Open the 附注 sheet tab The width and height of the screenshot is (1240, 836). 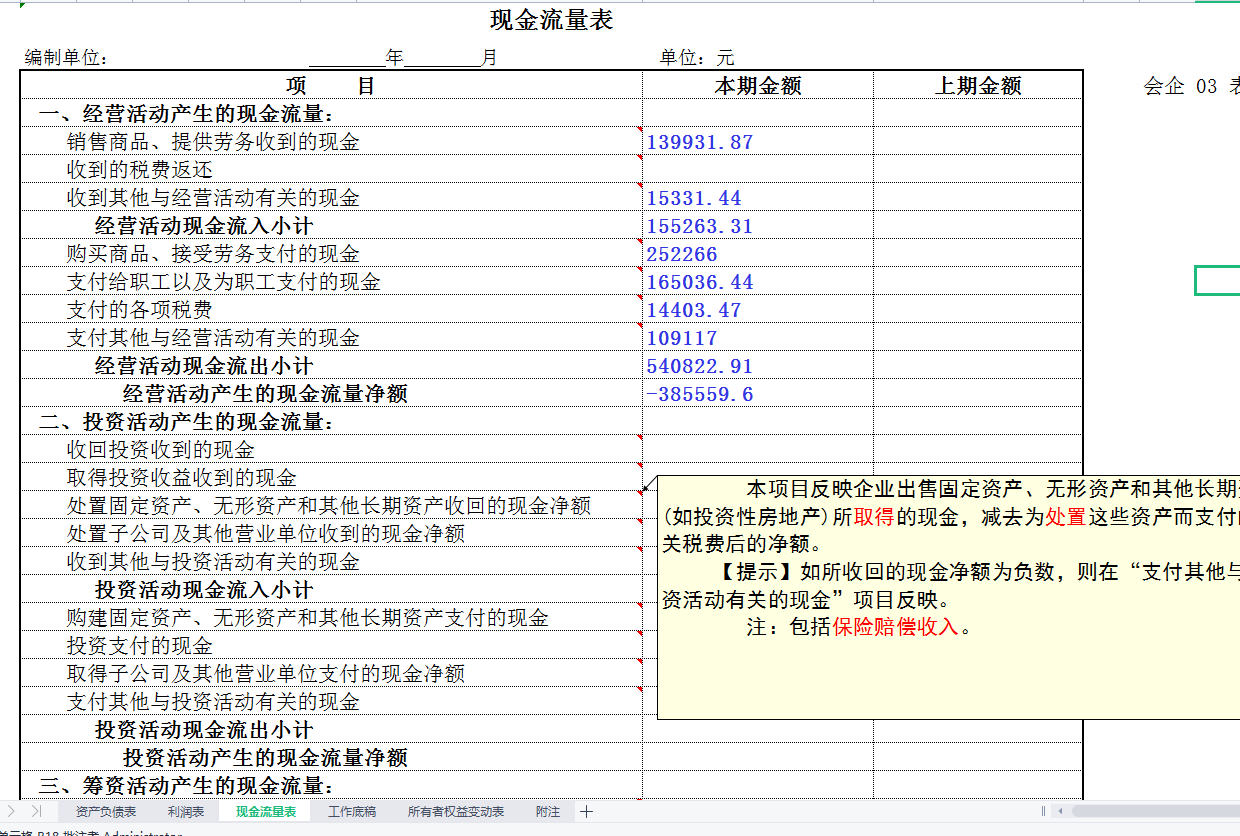coord(548,811)
